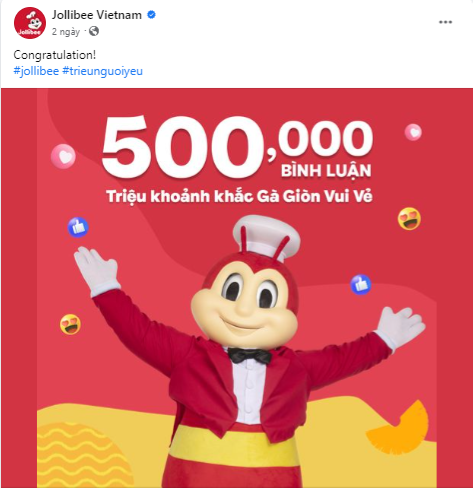Screen dimensions: 473x488
Task: Click the globe public privacy icon
Action: pyautogui.click(x=94, y=31)
